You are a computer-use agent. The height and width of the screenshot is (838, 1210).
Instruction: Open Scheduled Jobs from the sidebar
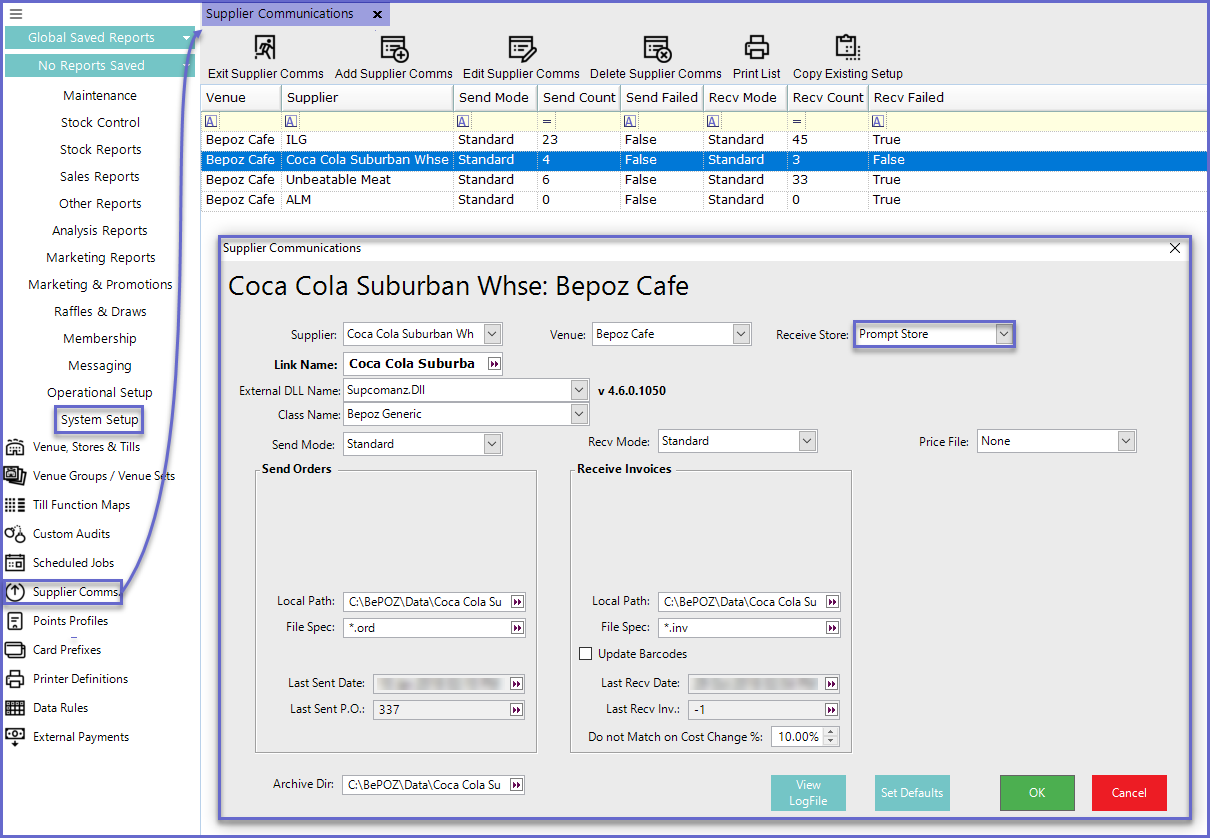[73, 563]
